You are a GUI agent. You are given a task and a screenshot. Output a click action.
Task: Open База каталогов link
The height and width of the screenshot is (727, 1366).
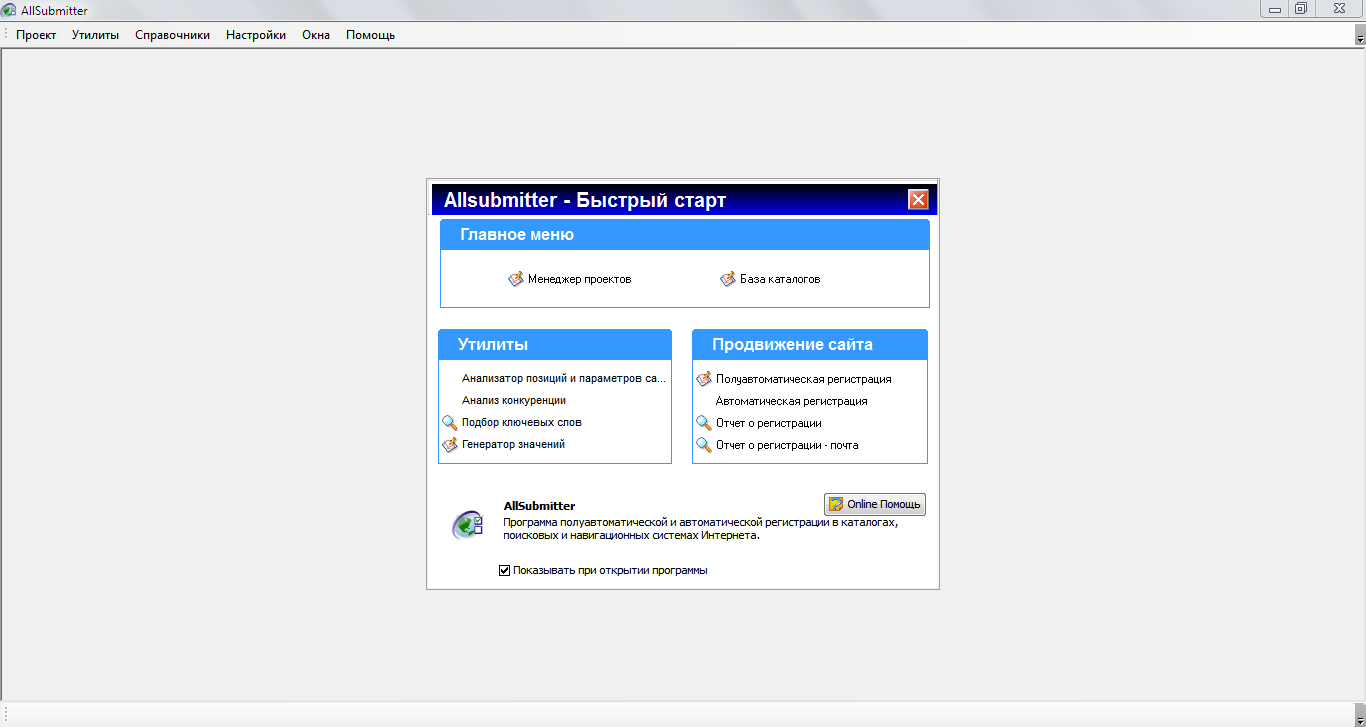pyautogui.click(x=780, y=279)
